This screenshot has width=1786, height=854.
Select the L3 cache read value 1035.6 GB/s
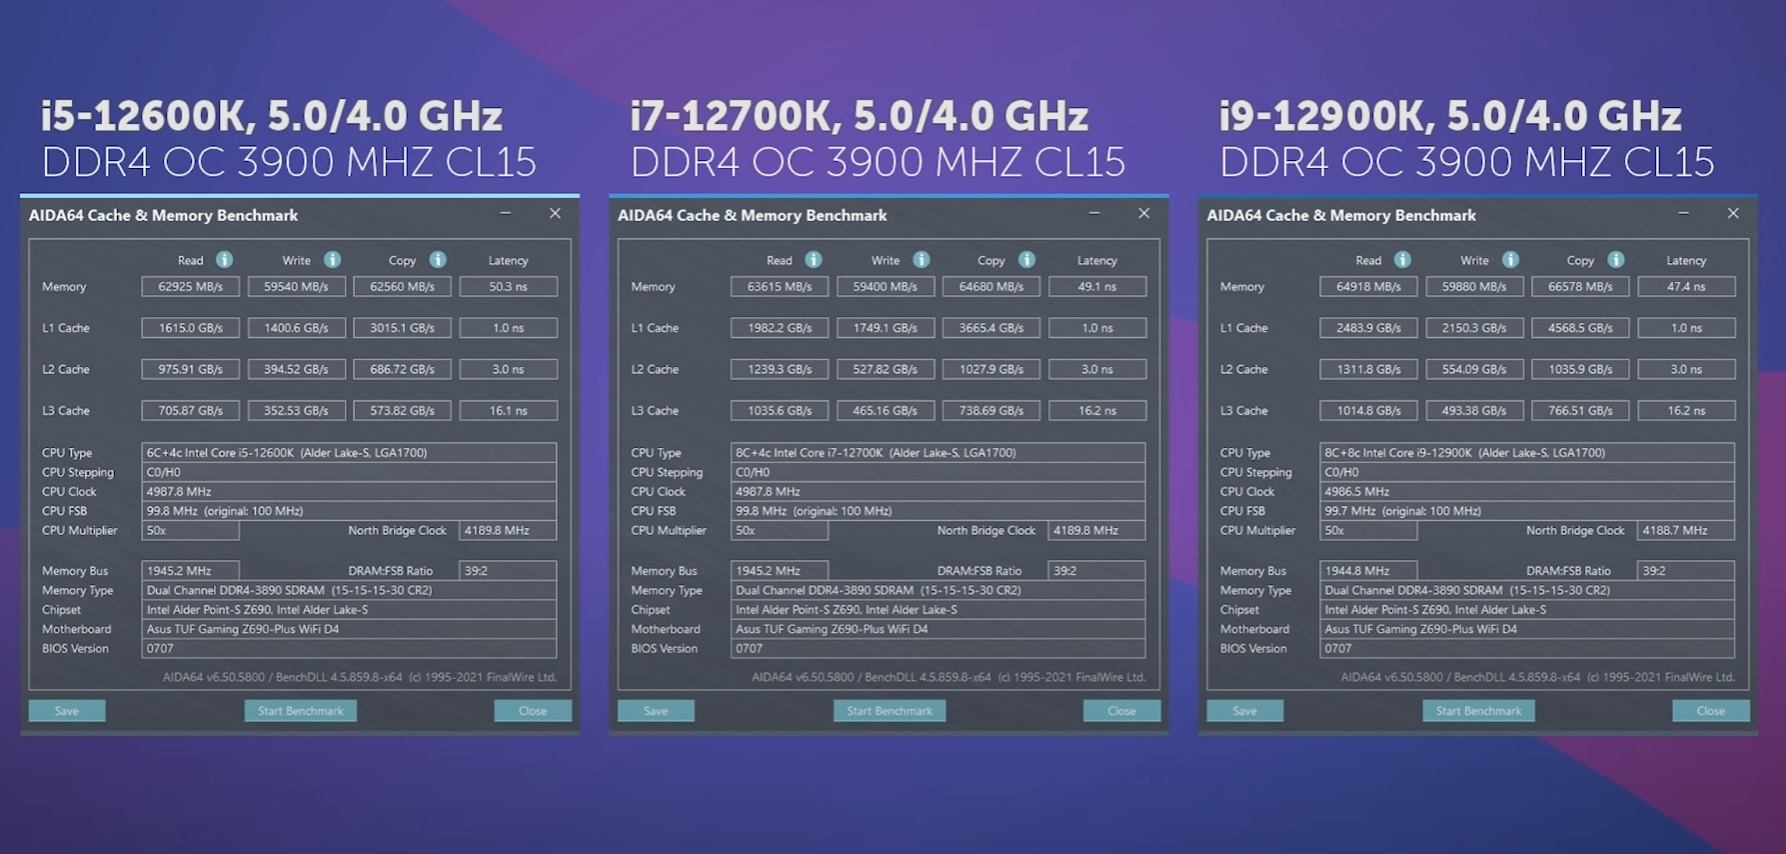point(779,411)
